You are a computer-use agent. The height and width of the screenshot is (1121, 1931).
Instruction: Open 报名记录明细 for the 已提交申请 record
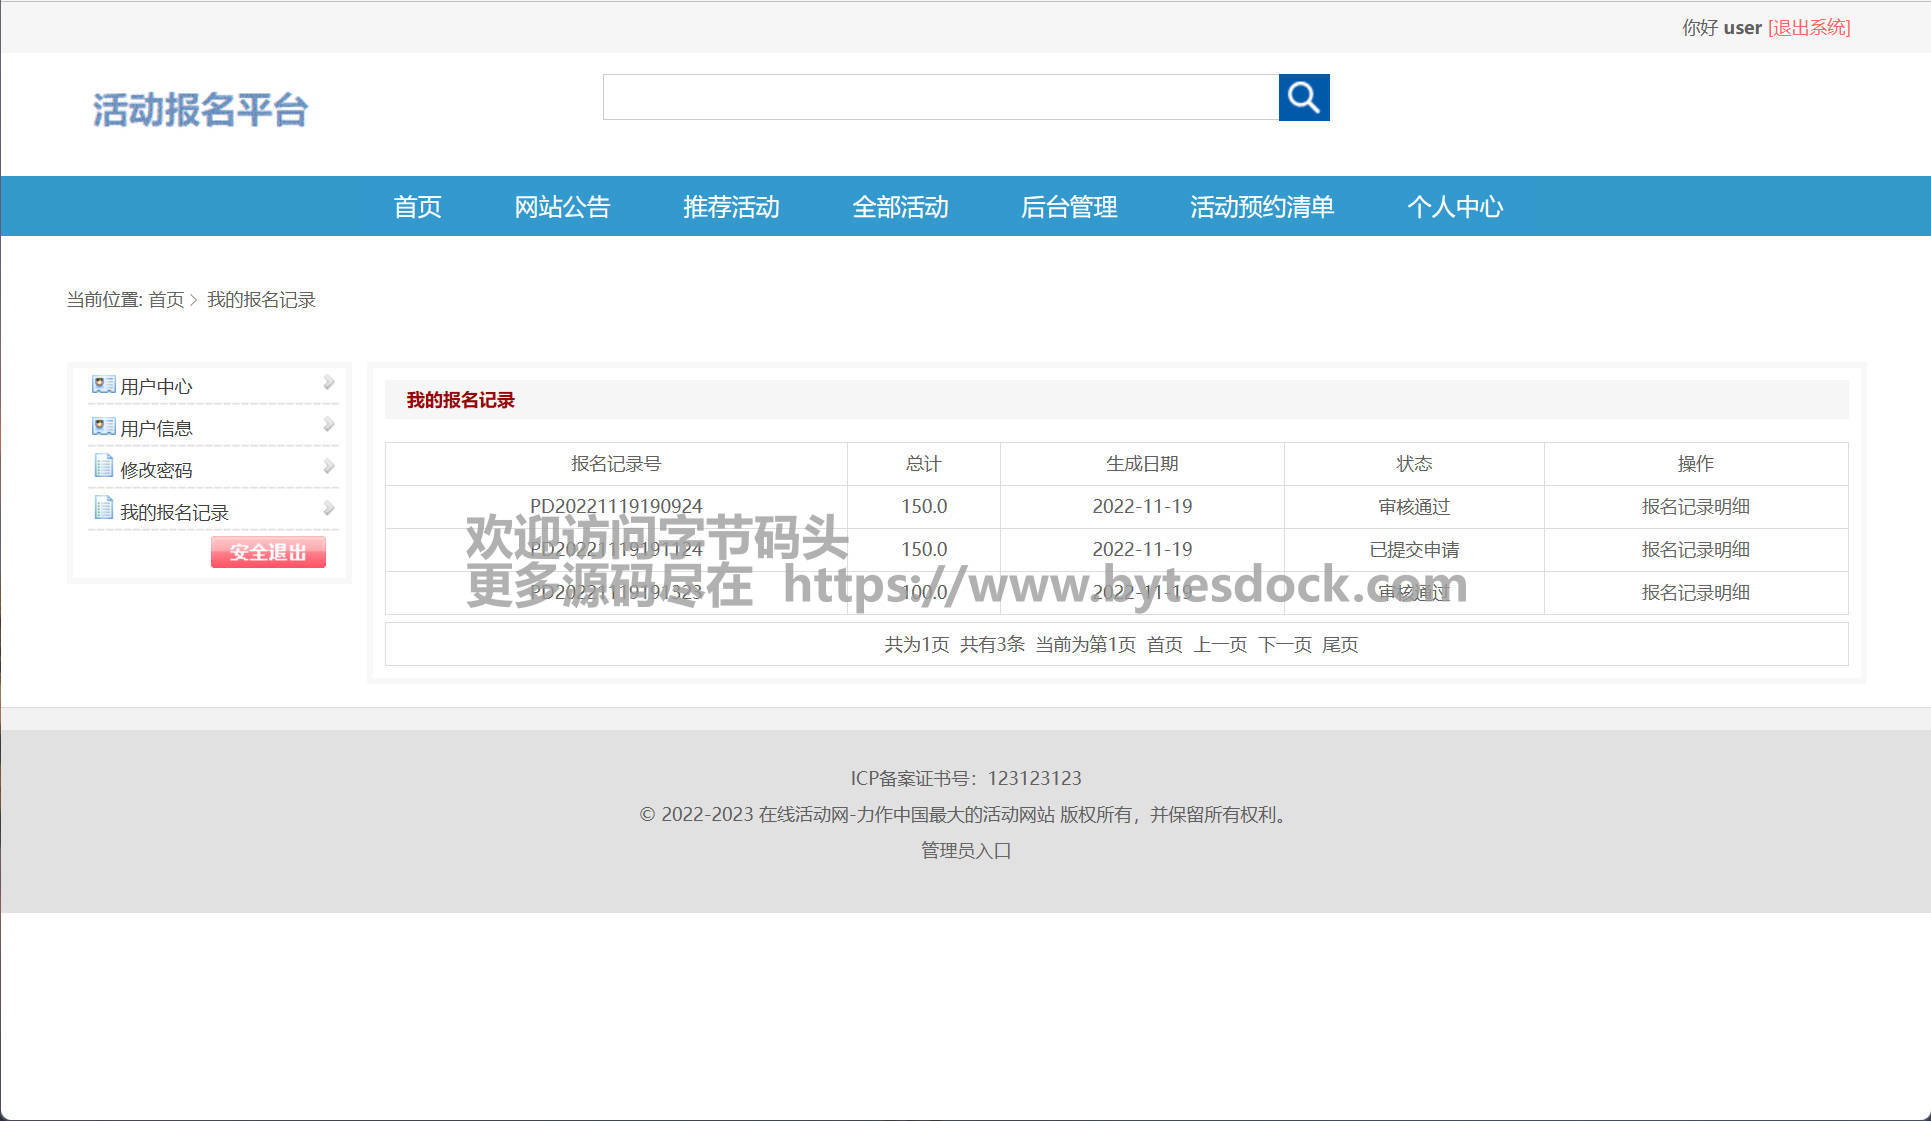pyautogui.click(x=1695, y=550)
